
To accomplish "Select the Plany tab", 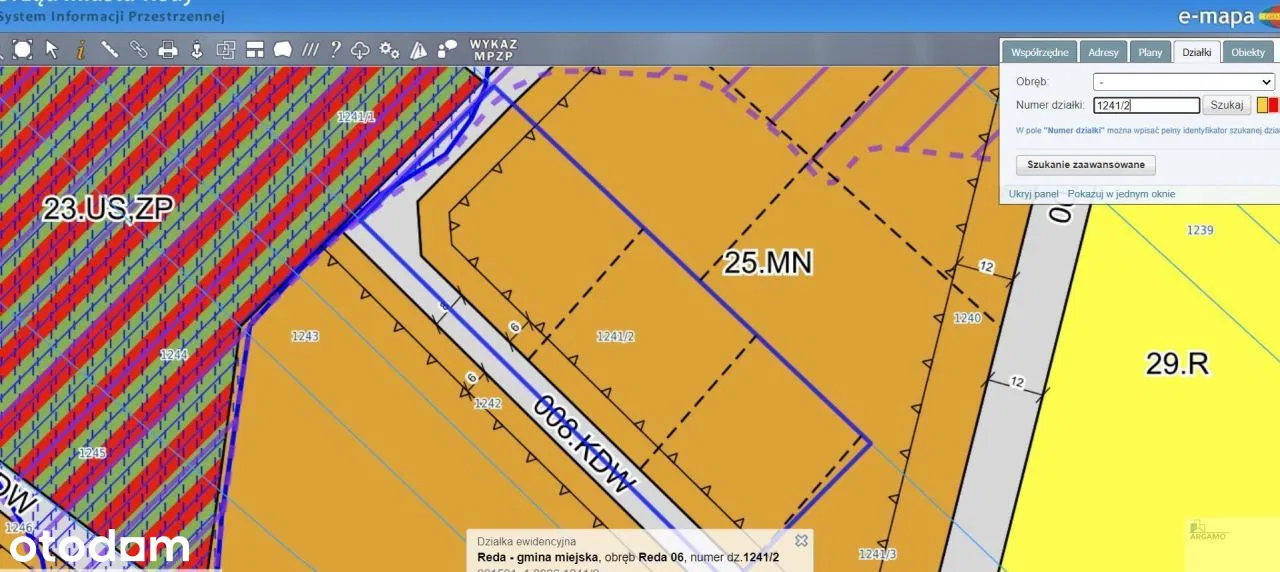I will pos(1150,52).
